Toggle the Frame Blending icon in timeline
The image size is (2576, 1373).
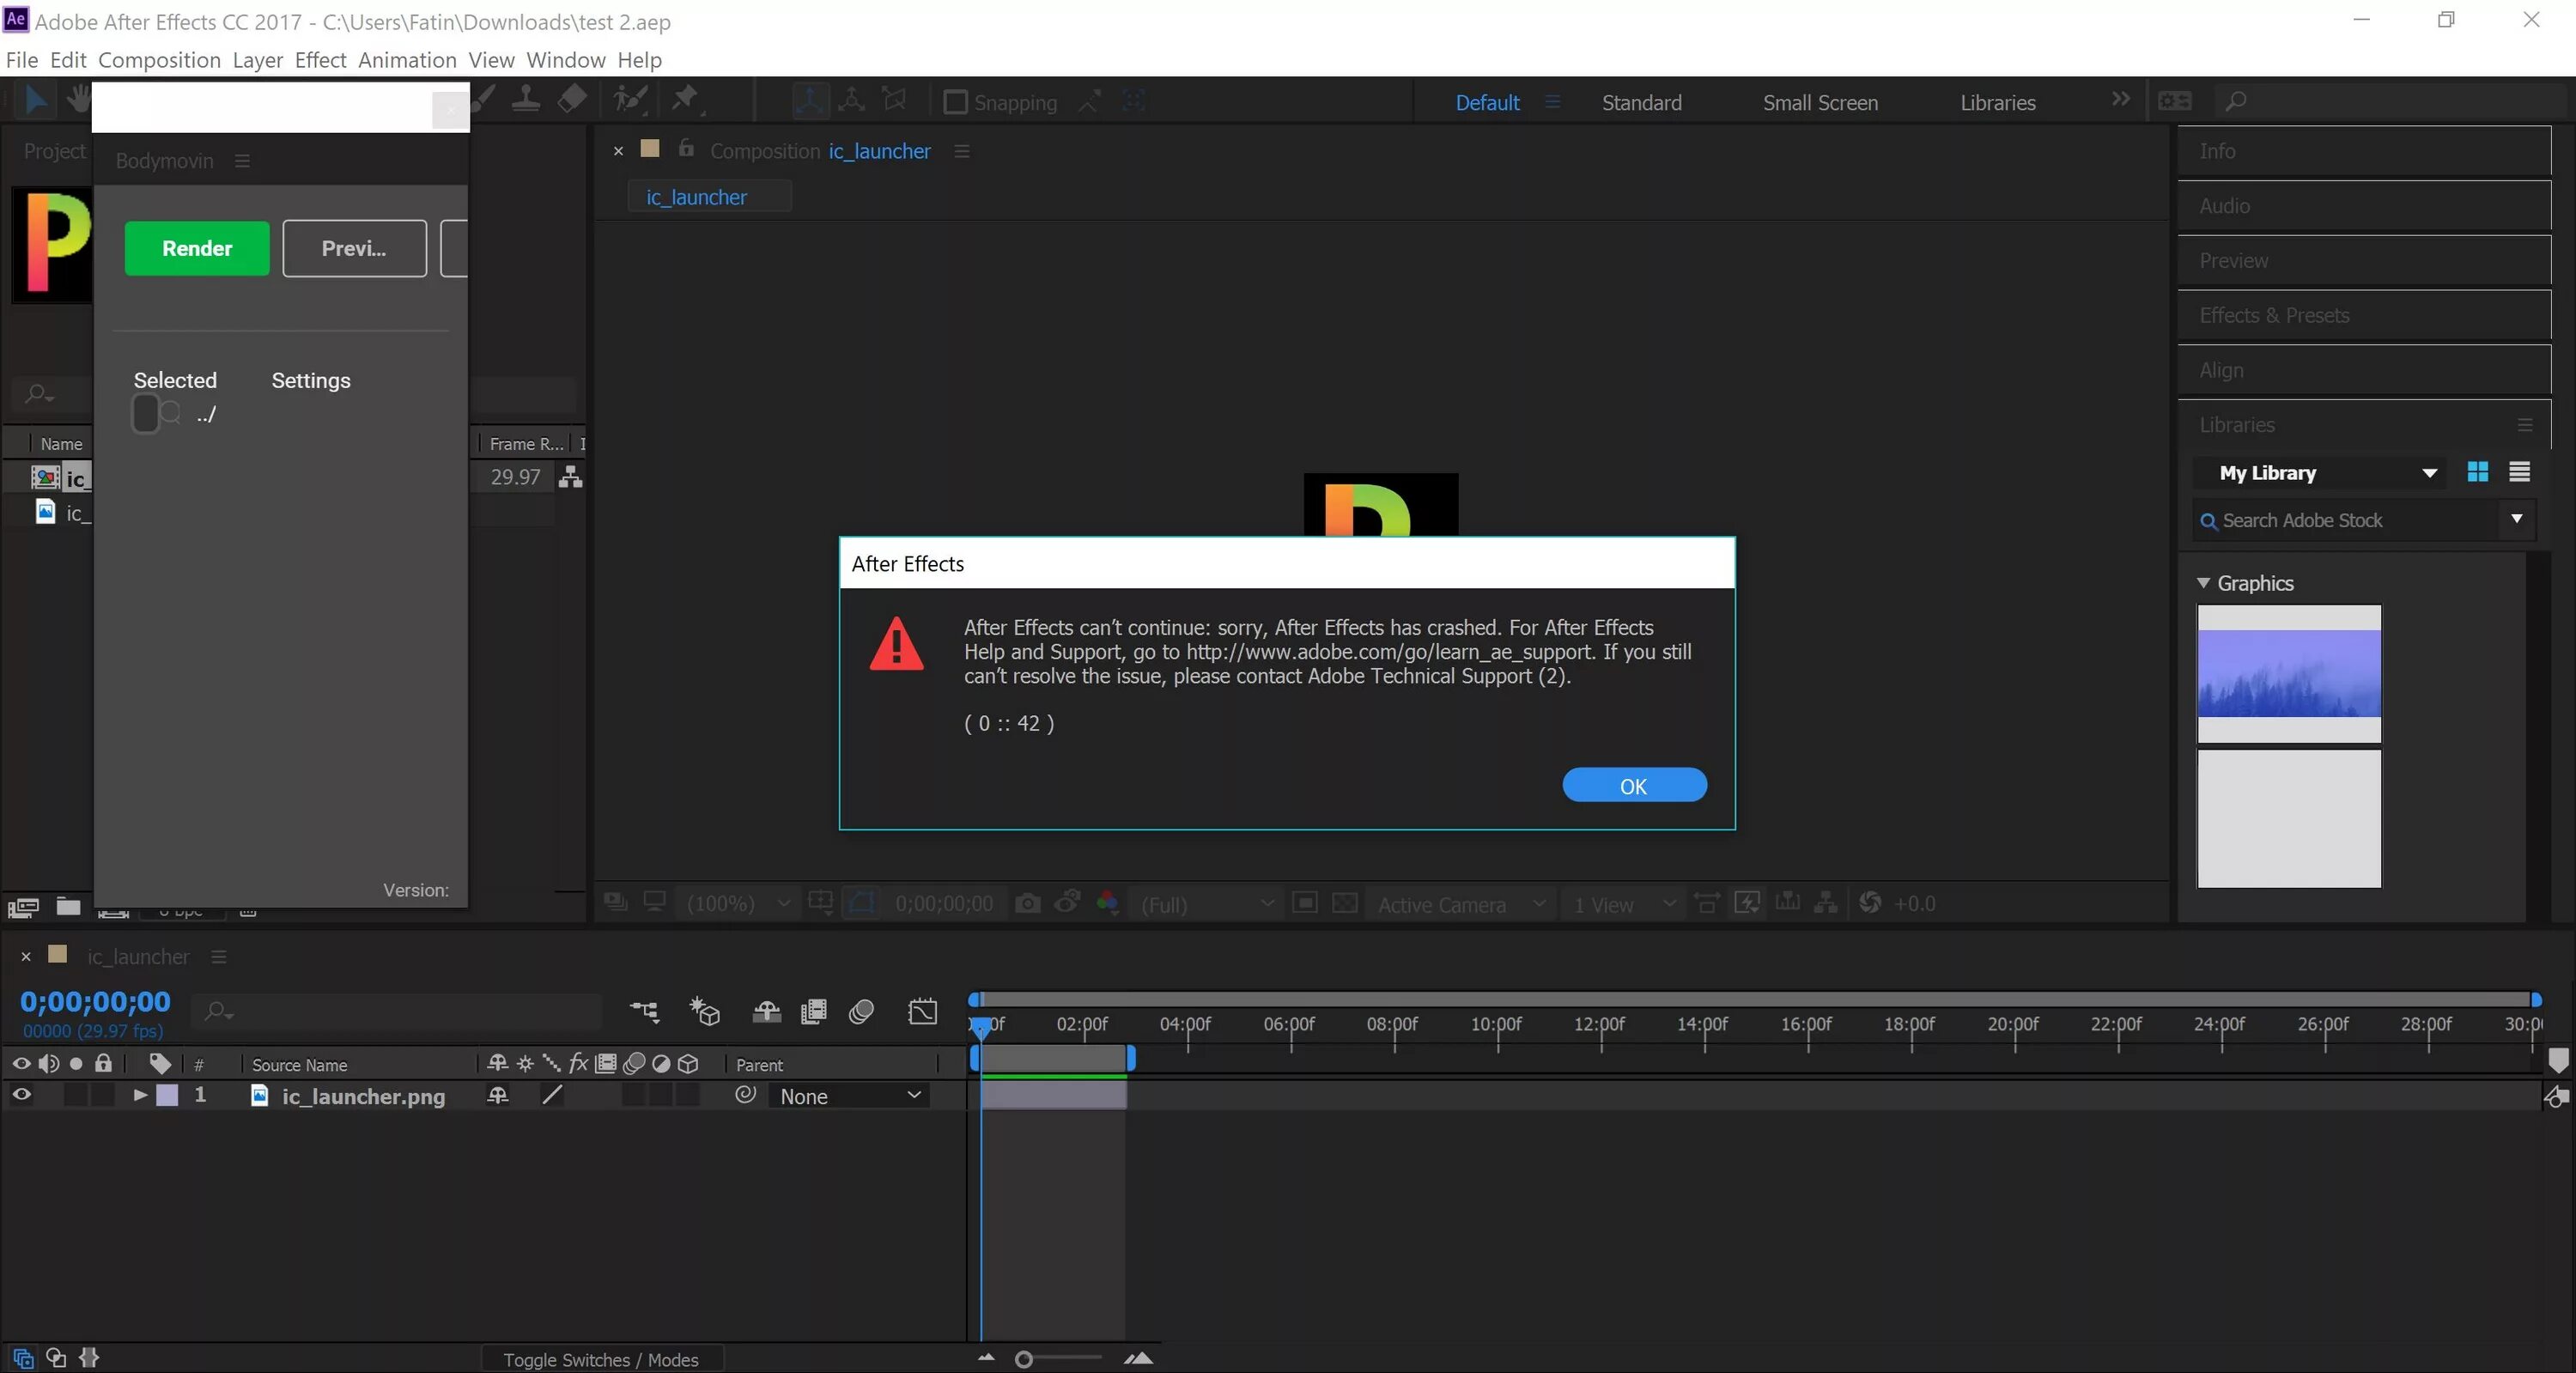coord(814,1012)
